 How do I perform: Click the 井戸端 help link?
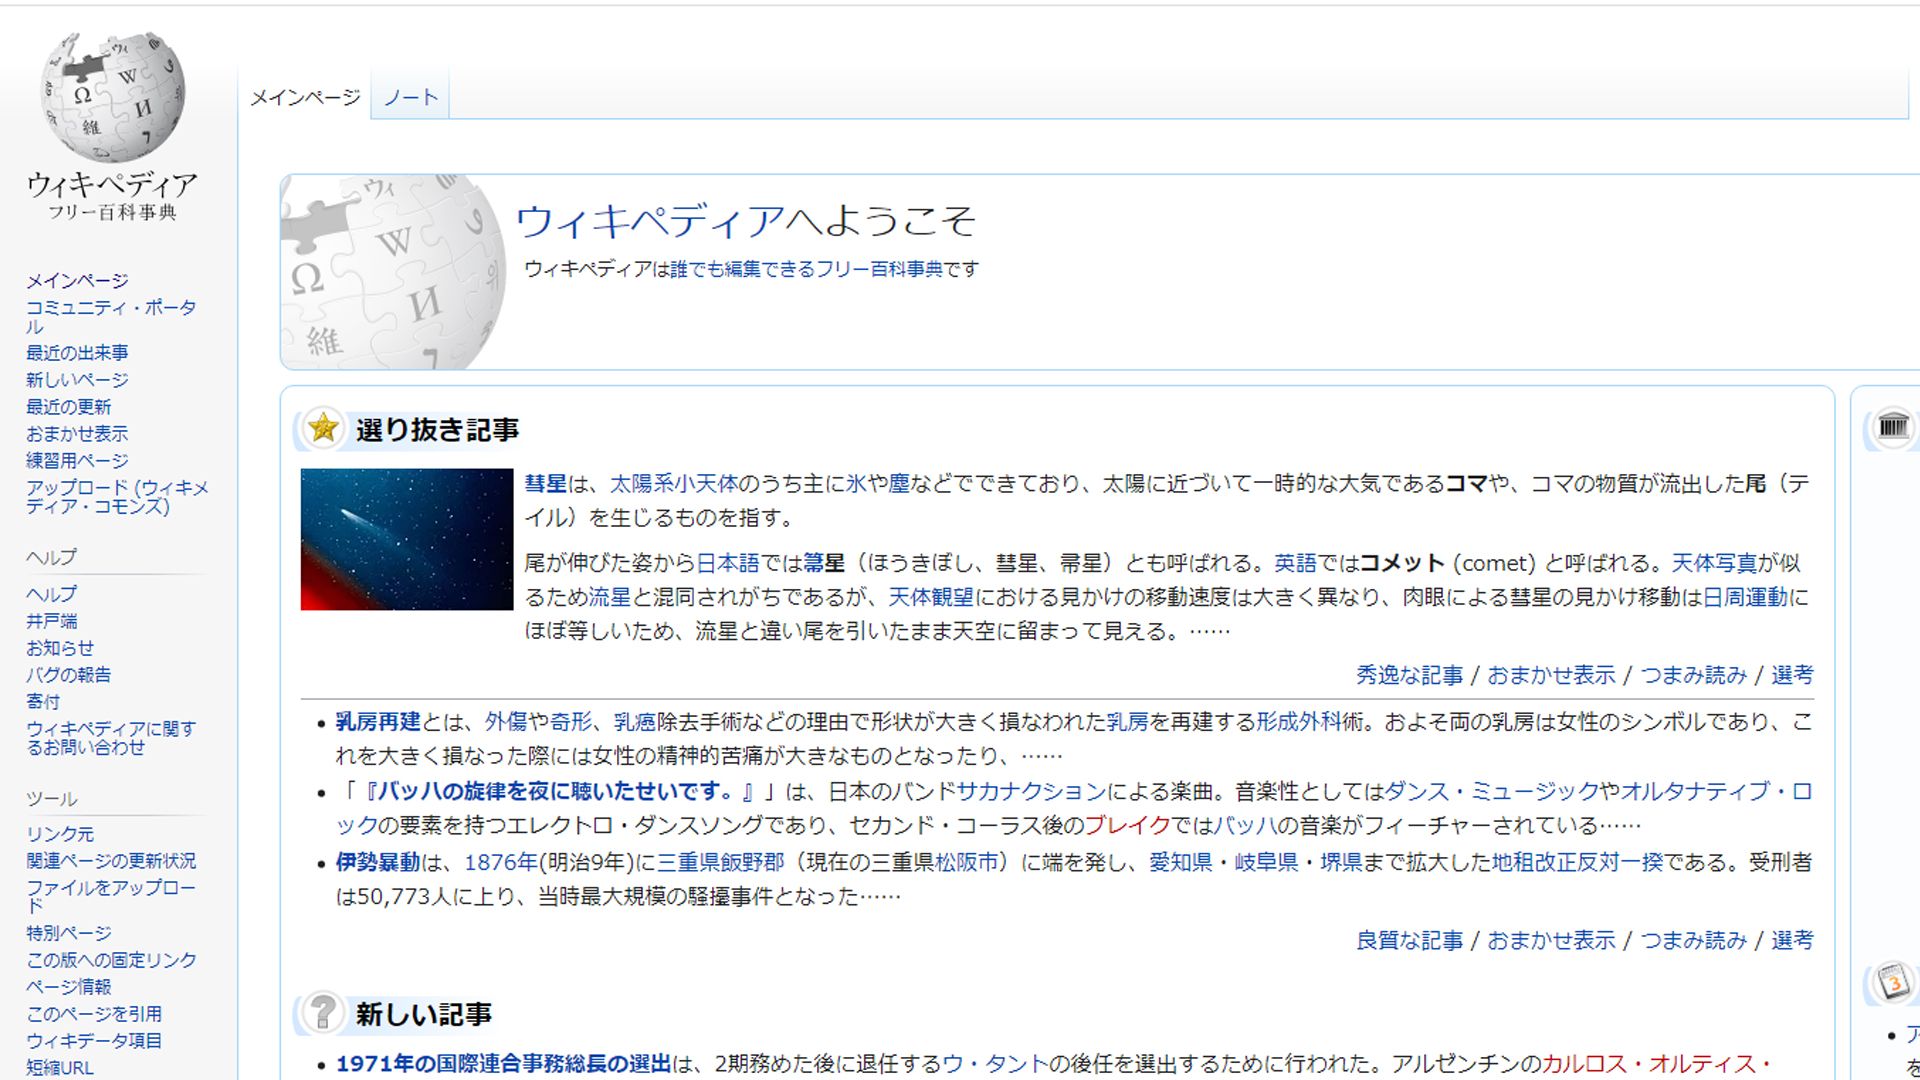[x=52, y=621]
